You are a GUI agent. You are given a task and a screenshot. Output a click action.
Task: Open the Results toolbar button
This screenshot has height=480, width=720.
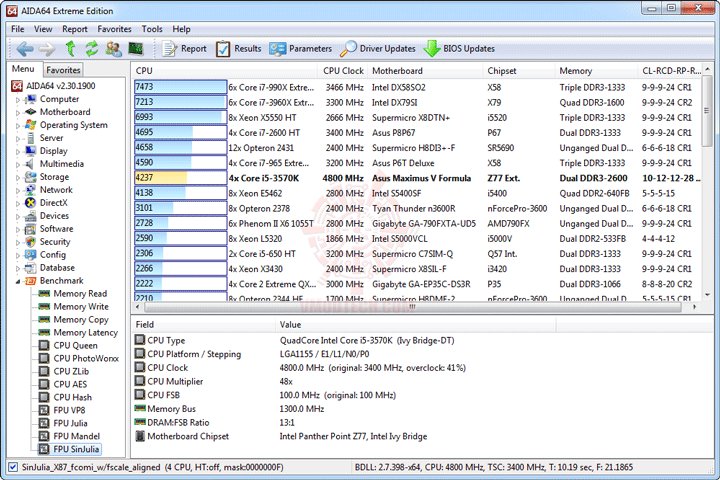pyautogui.click(x=238, y=49)
